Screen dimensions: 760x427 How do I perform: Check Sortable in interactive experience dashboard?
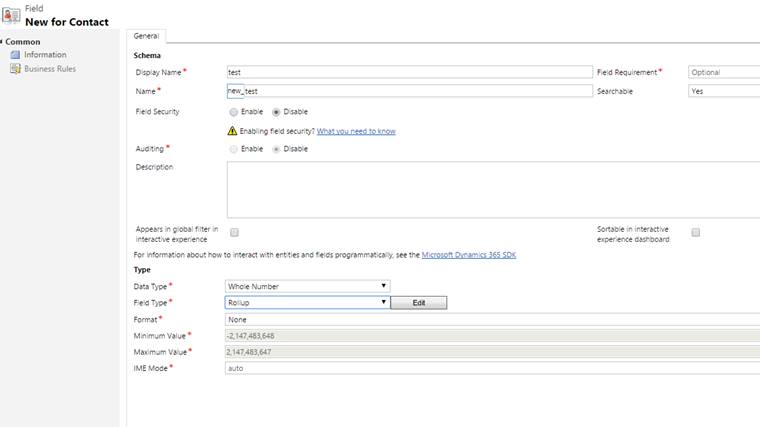tap(696, 233)
